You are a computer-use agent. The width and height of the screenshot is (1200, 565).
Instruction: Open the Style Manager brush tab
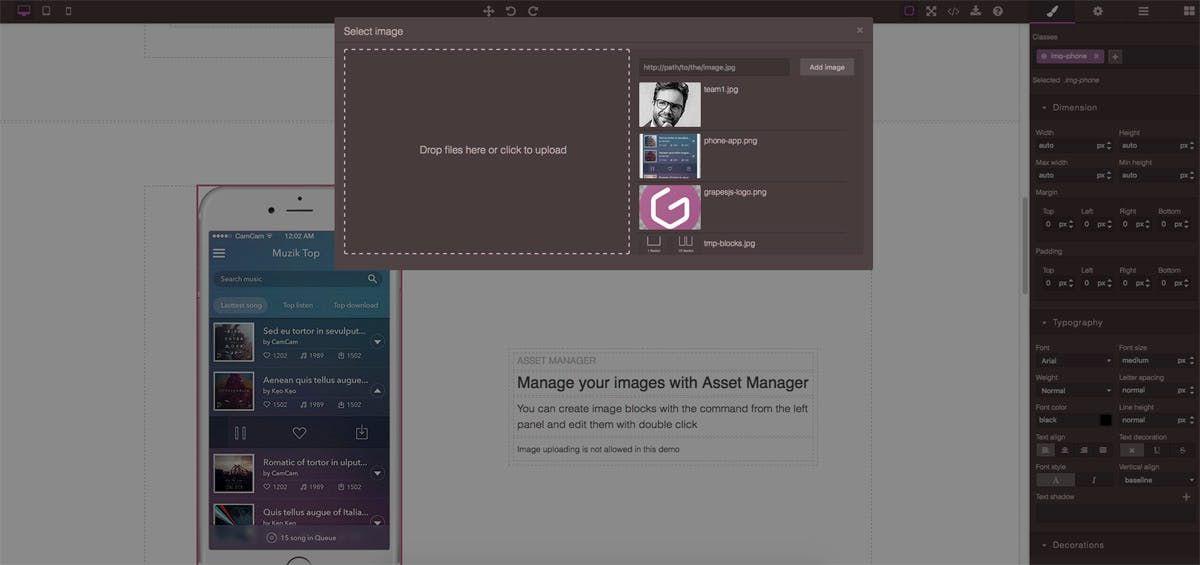(1052, 11)
